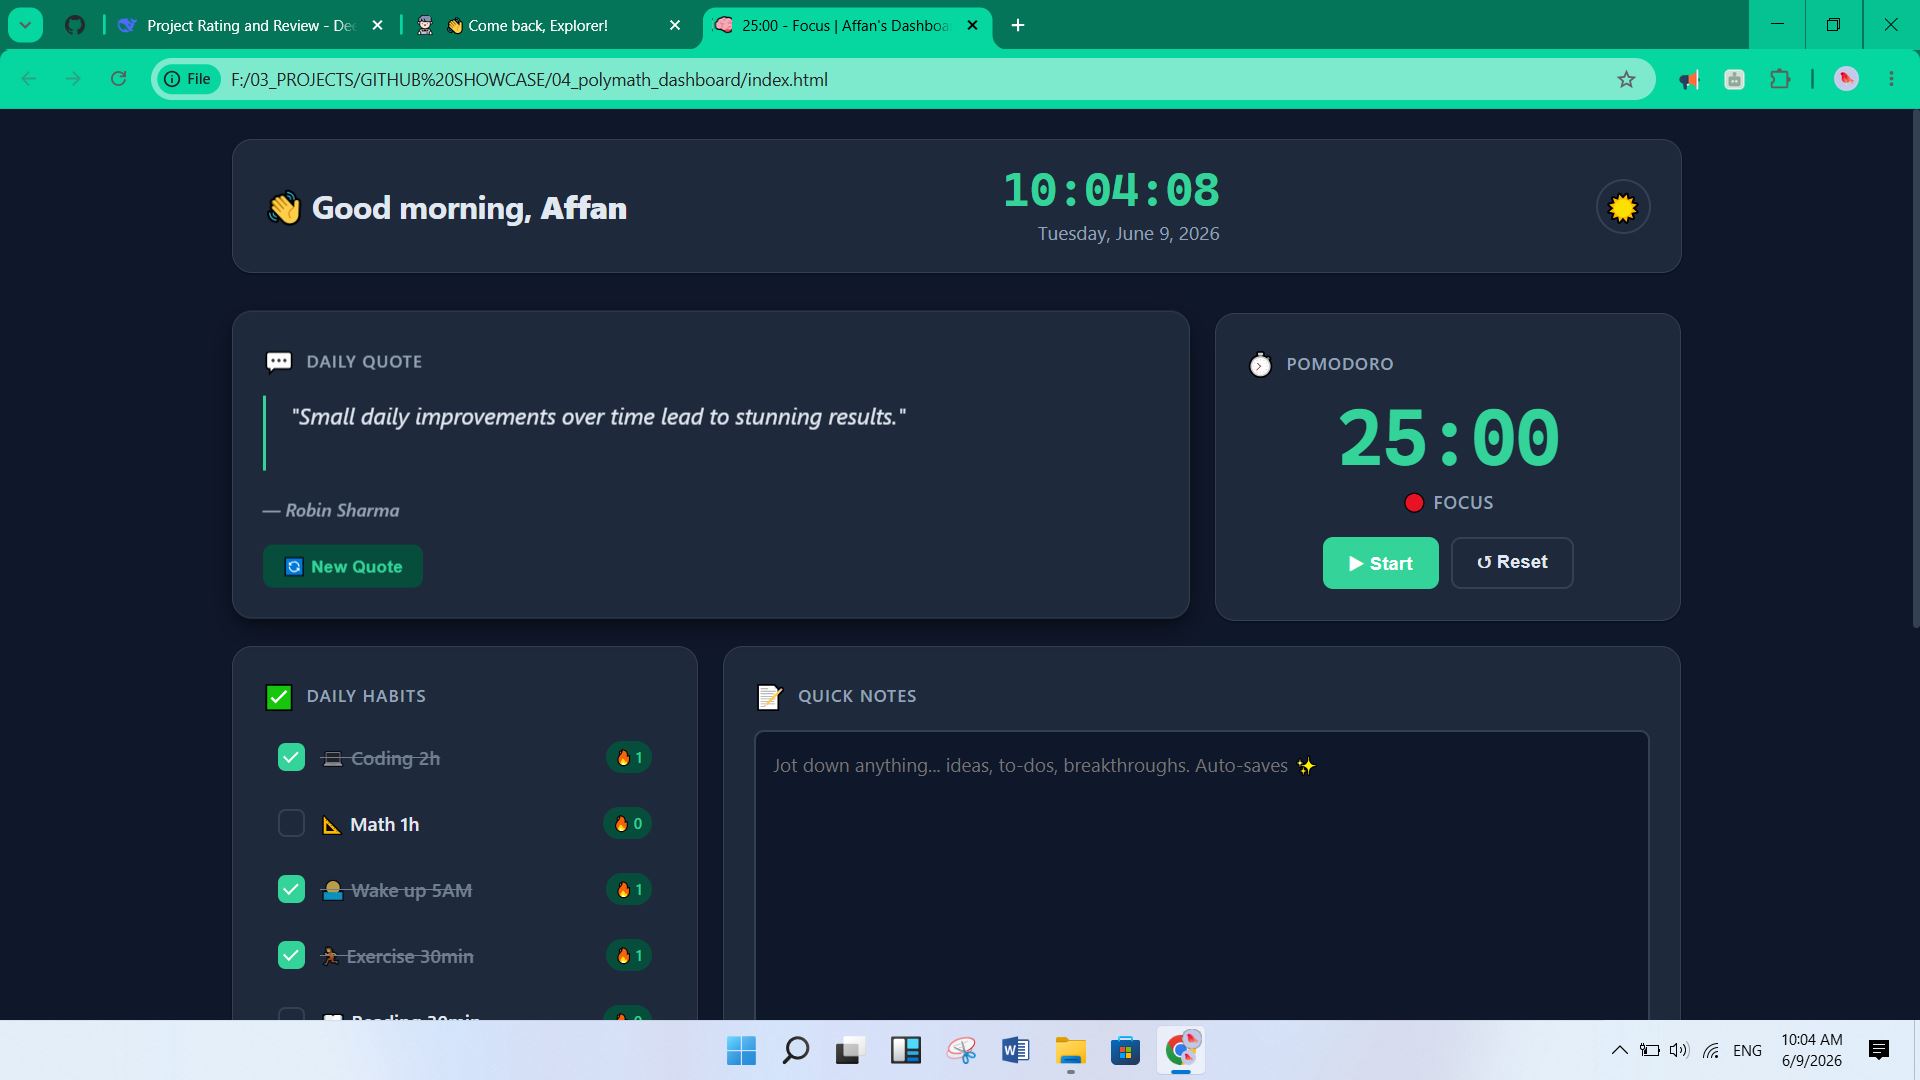
Task: Open a new browser tab
Action: 1018,25
